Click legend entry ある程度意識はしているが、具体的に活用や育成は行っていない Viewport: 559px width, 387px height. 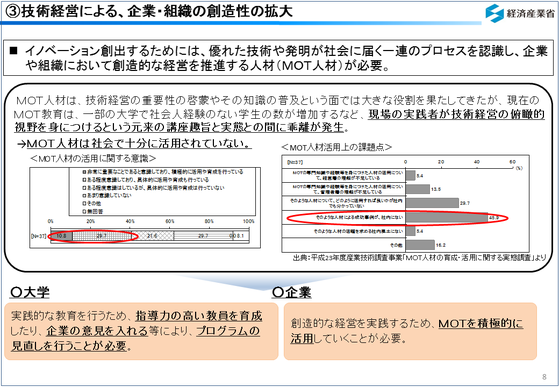pos(153,187)
